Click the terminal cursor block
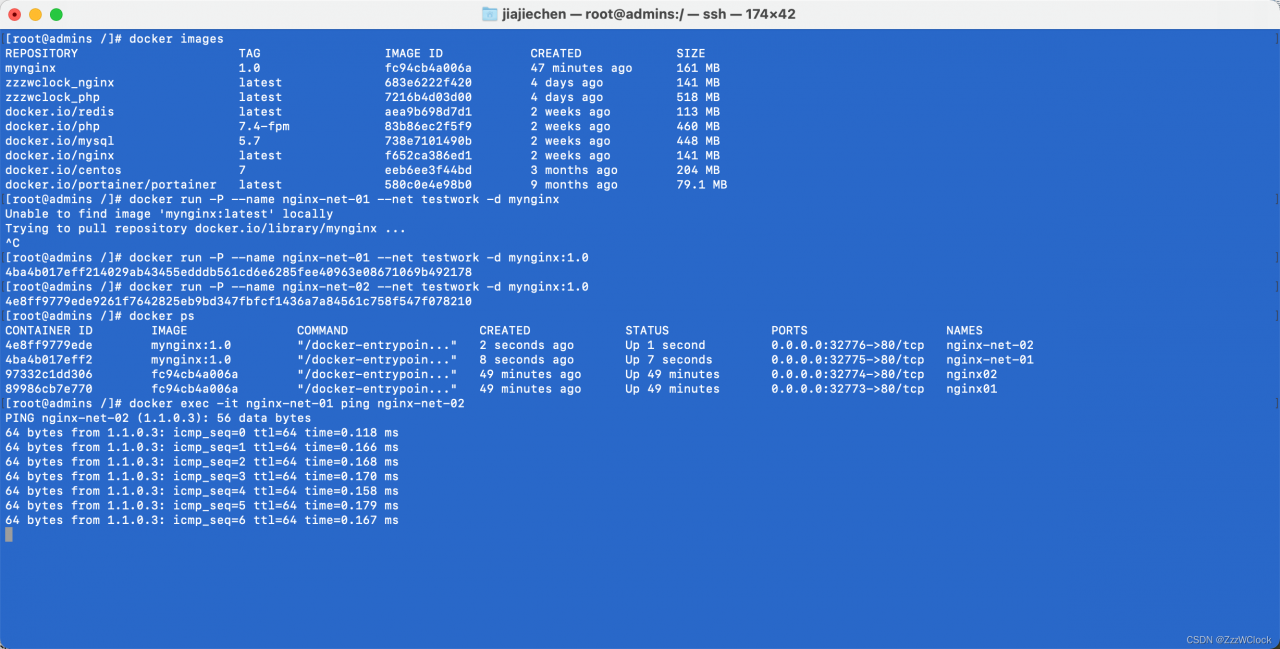This screenshot has width=1280, height=649. pyautogui.click(x=9, y=535)
